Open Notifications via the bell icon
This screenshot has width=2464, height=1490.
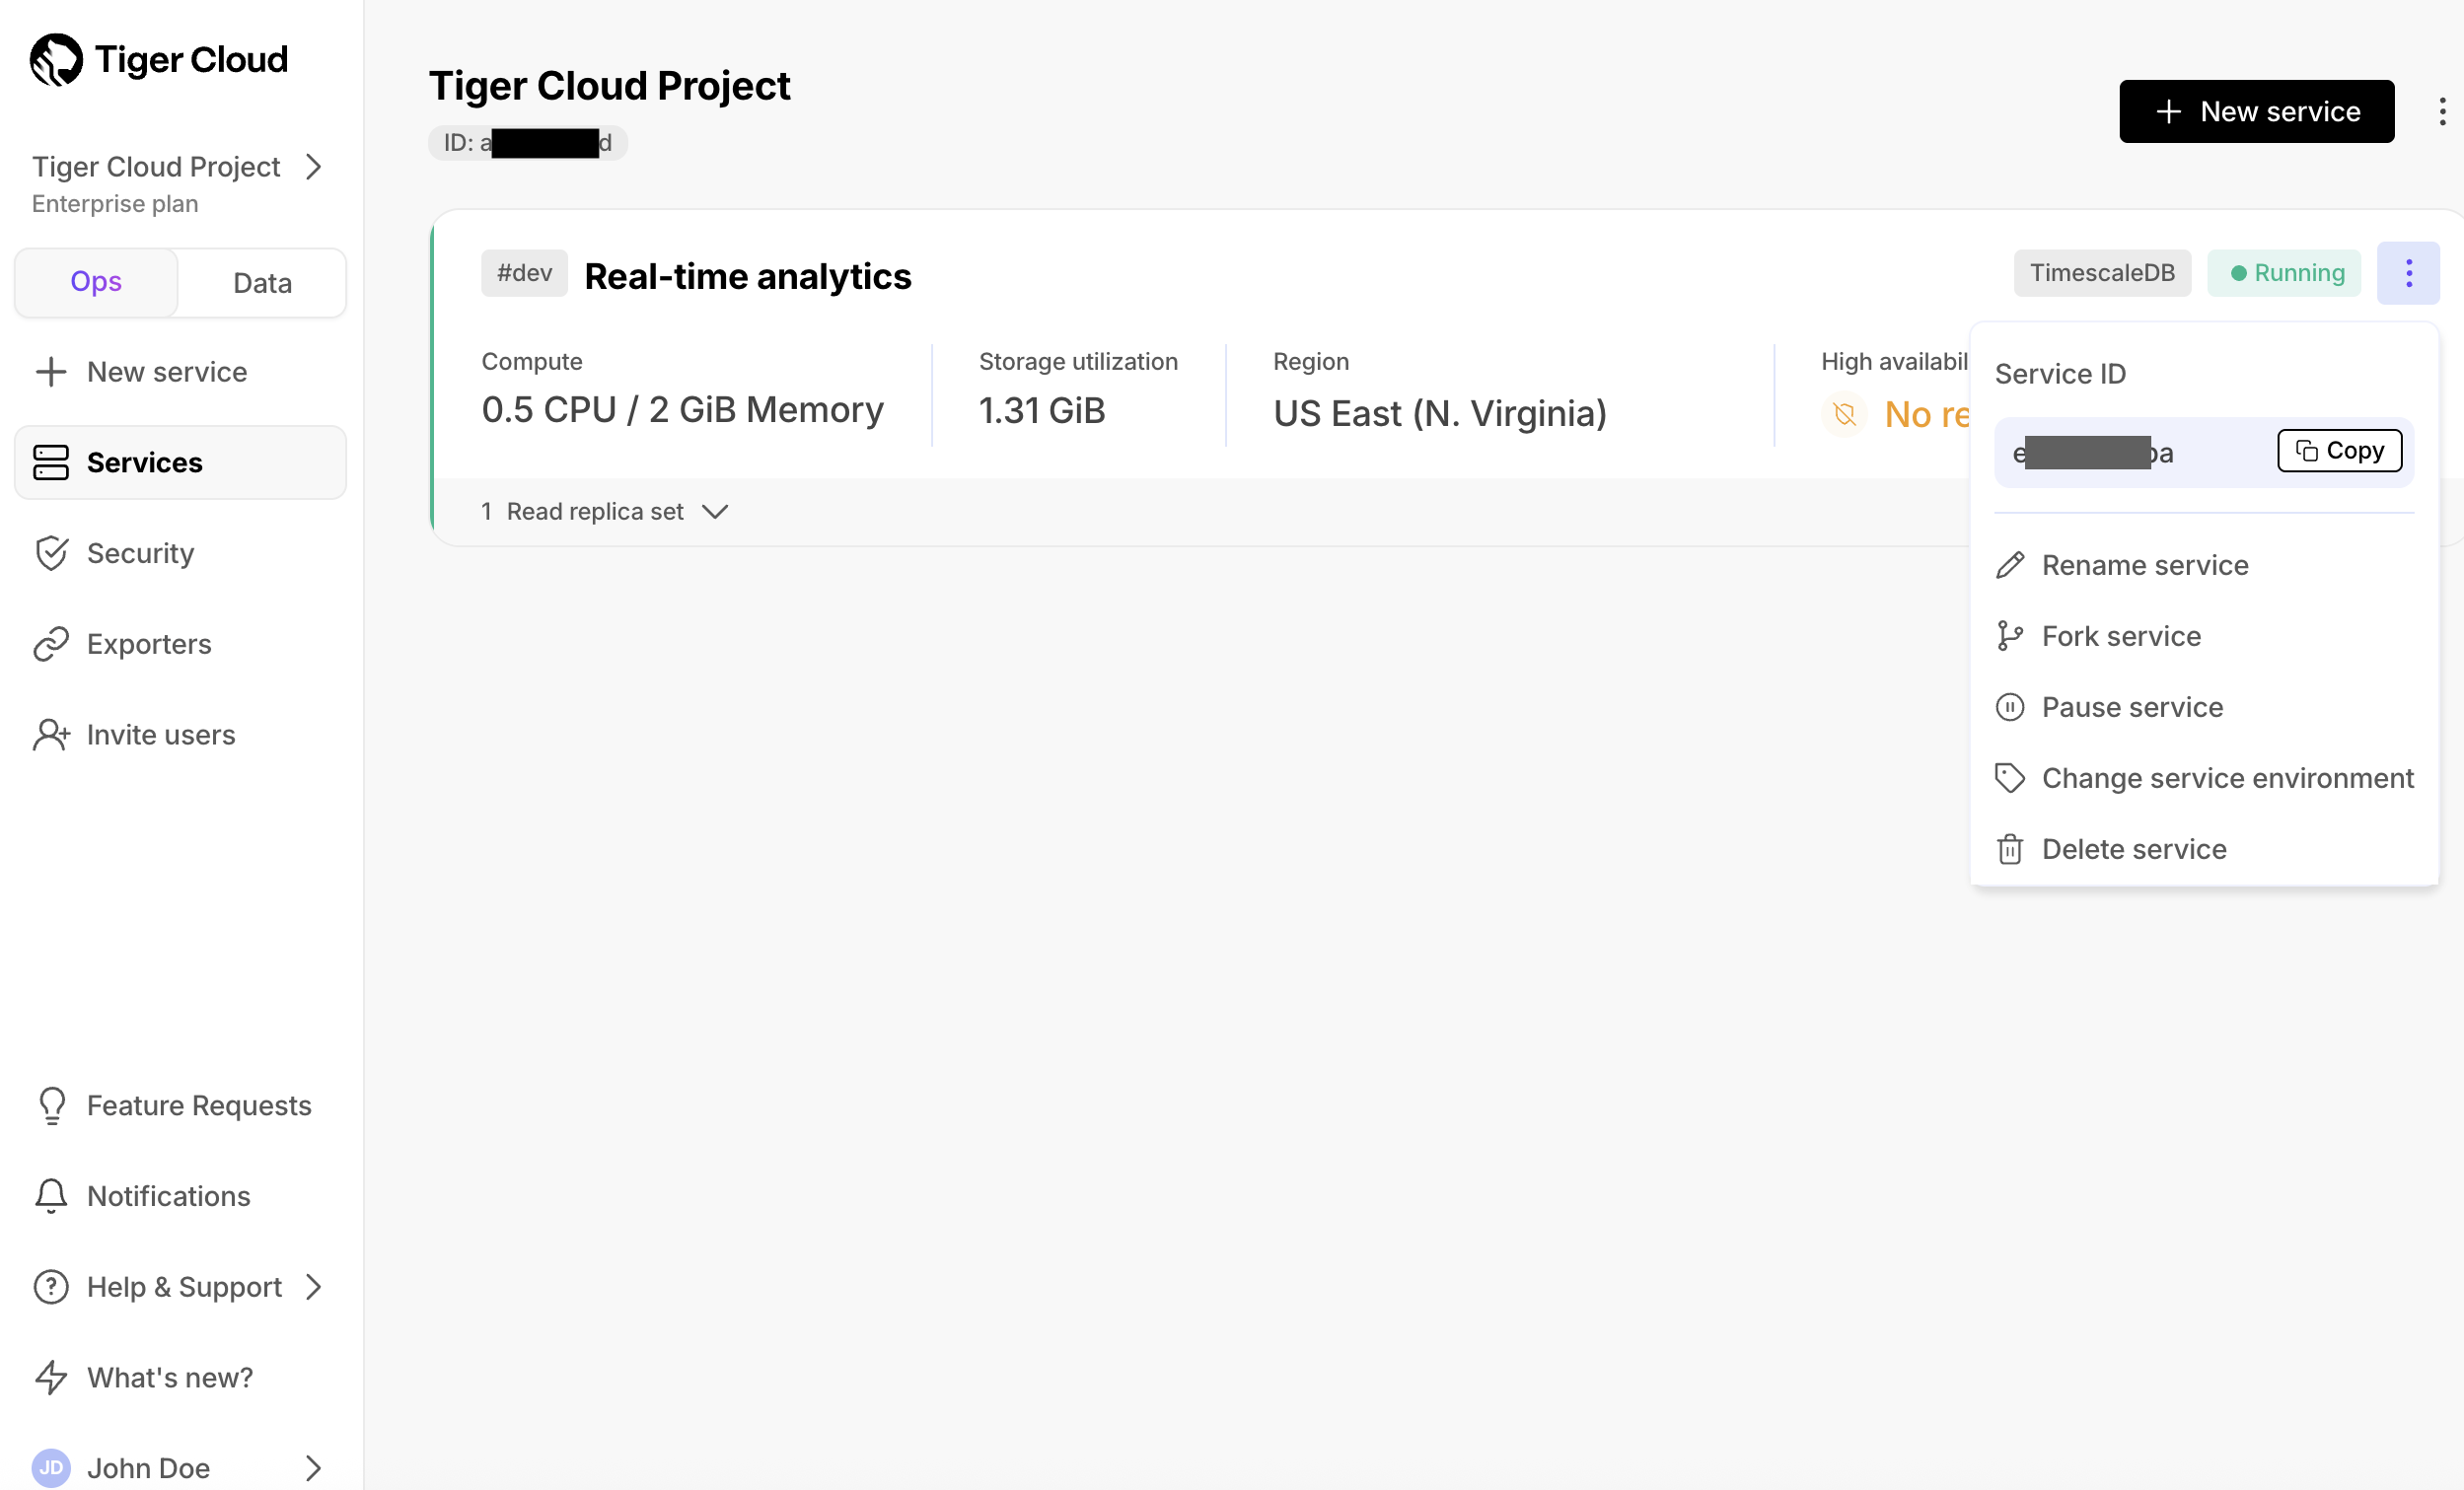coord(51,1196)
